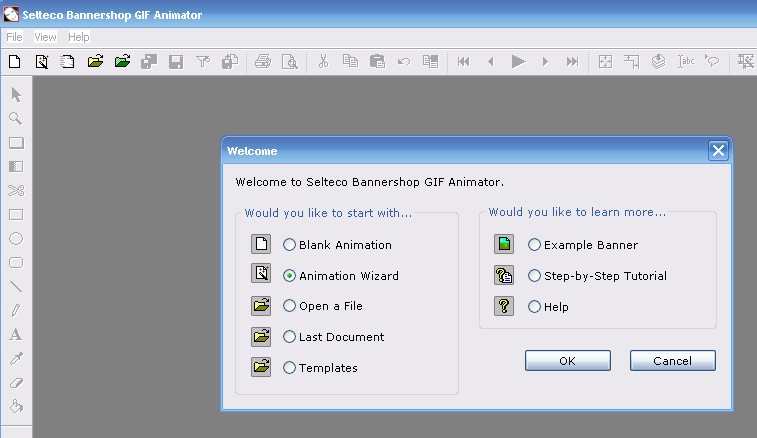Open the View menu
This screenshot has height=438, width=757.
pos(45,37)
